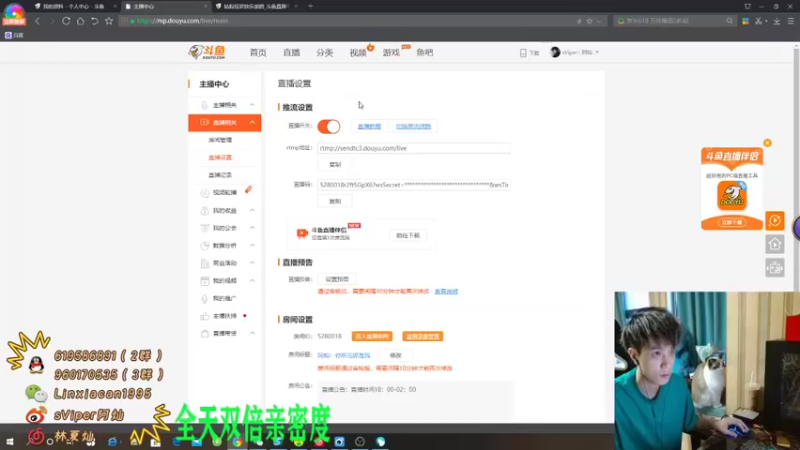
Task: Click the Douyu companion camera icon
Action: 302,233
